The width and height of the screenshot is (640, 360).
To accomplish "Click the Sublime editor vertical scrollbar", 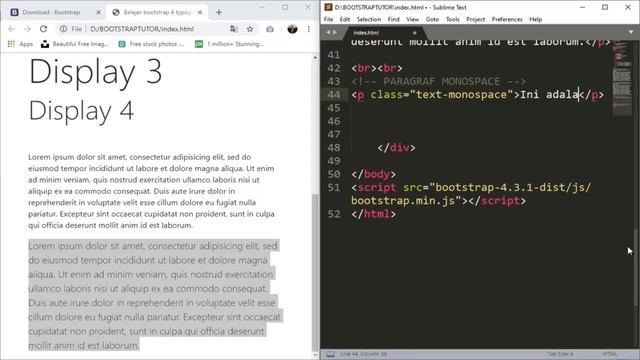I will tap(636, 267).
